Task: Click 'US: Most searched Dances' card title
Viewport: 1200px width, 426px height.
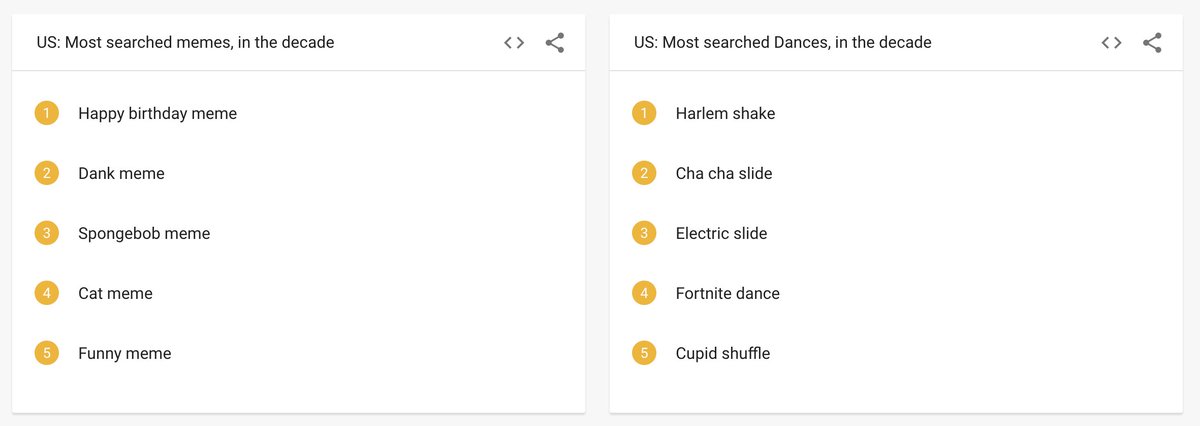Action: pos(783,43)
